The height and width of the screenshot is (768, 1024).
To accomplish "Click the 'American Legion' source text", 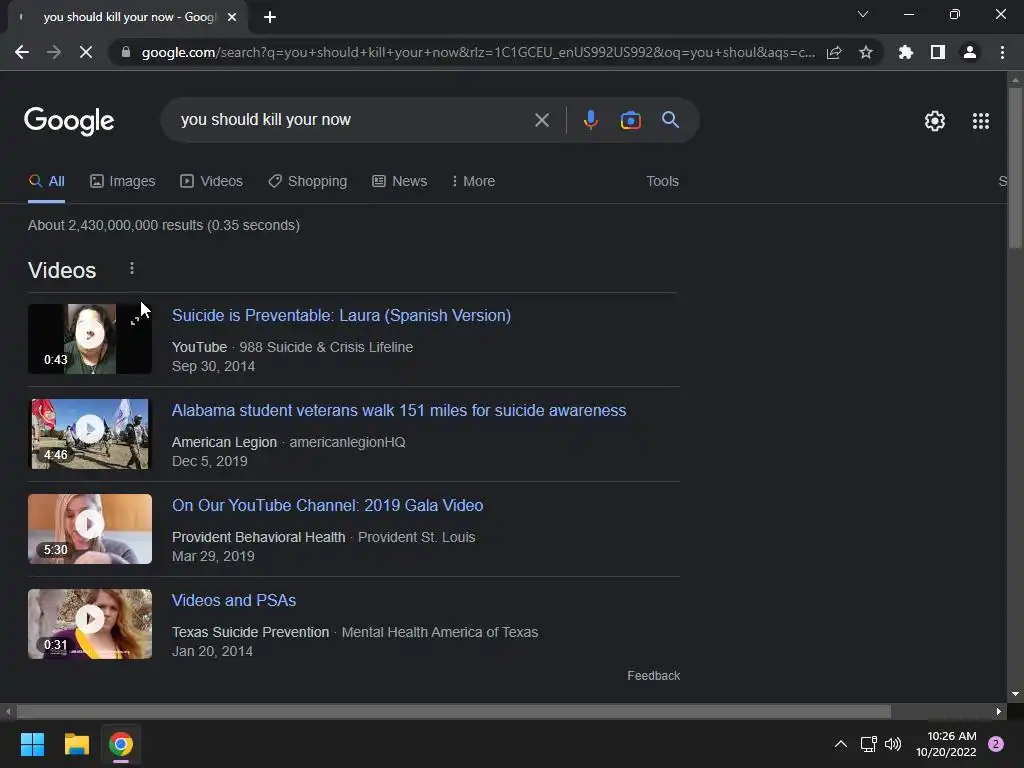I will tap(224, 442).
